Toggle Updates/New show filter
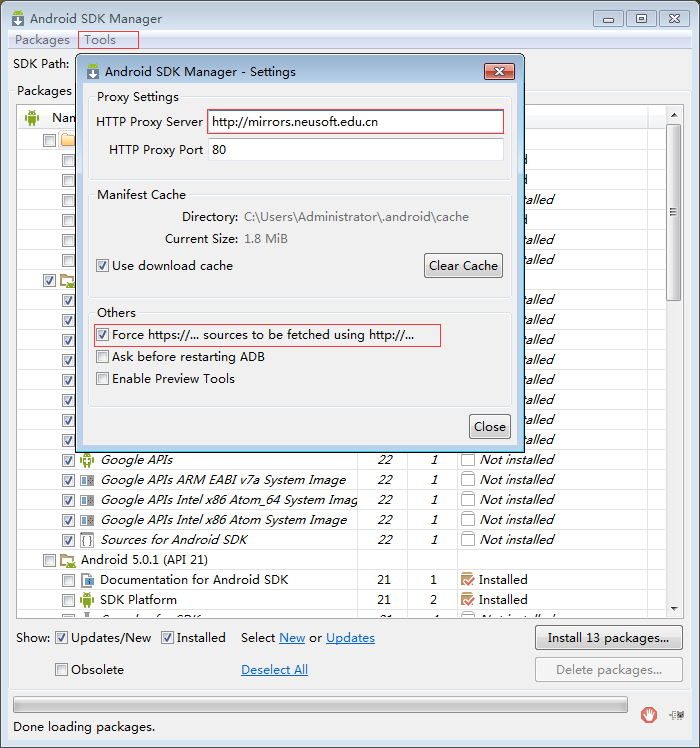This screenshot has height=748, width=700. point(61,638)
